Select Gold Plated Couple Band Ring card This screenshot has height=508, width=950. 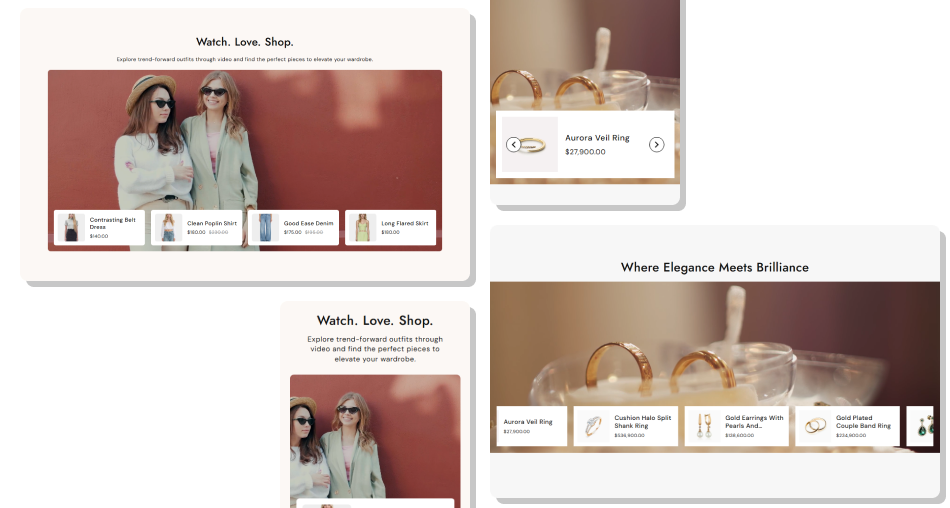tap(848, 426)
